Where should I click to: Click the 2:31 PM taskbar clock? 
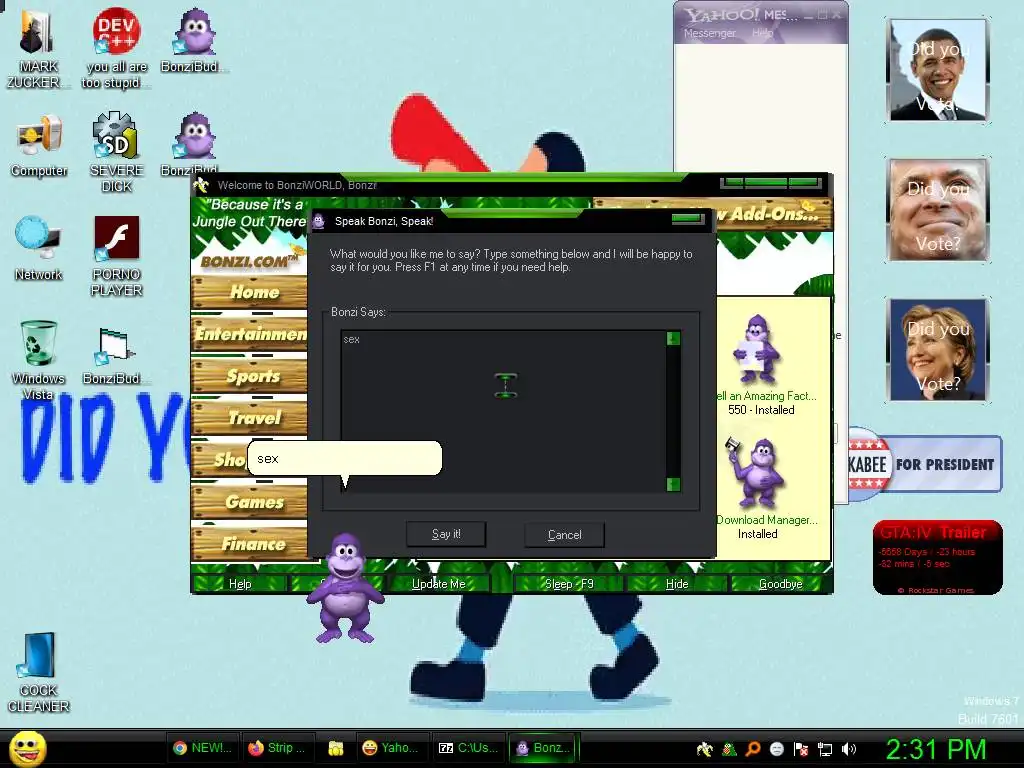(935, 748)
